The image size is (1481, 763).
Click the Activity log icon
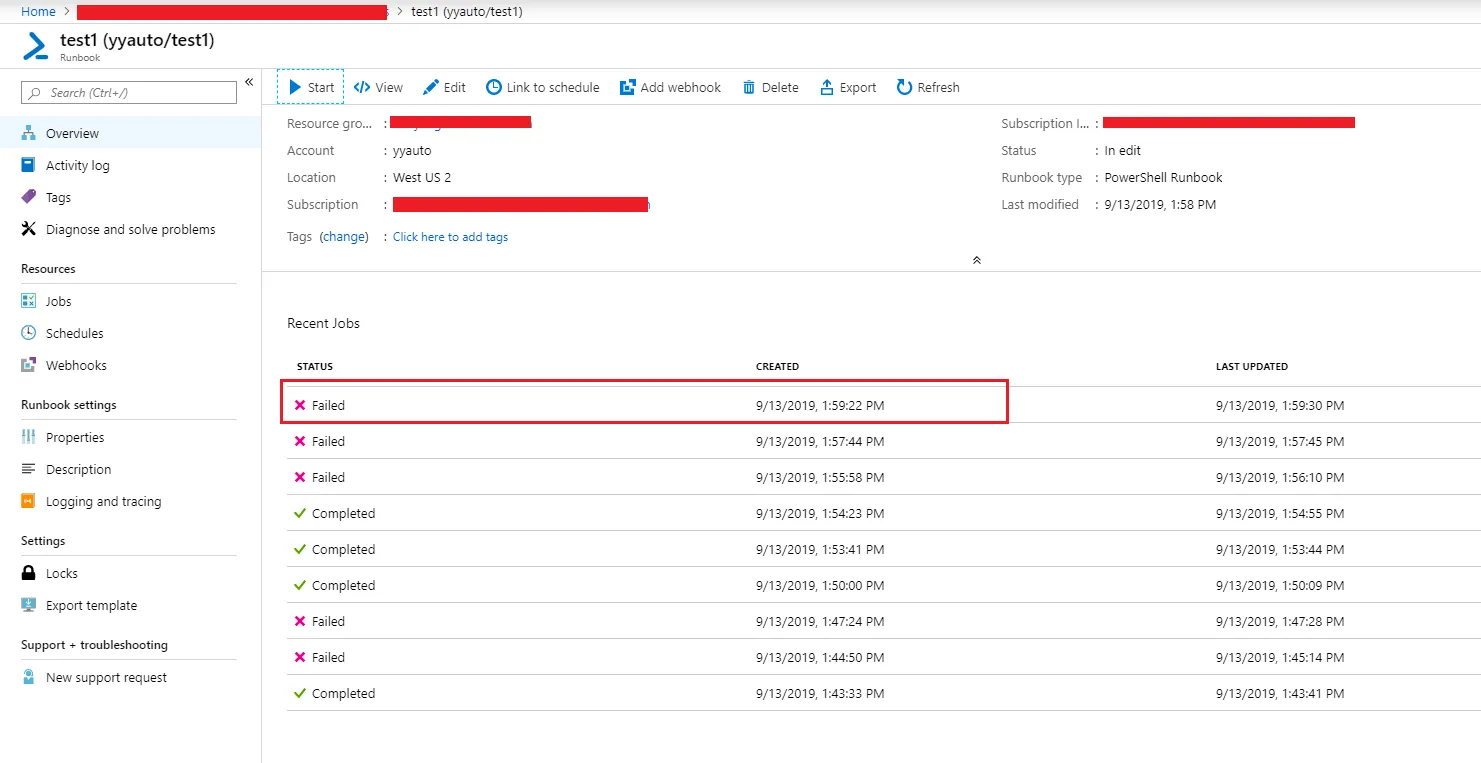pos(29,165)
